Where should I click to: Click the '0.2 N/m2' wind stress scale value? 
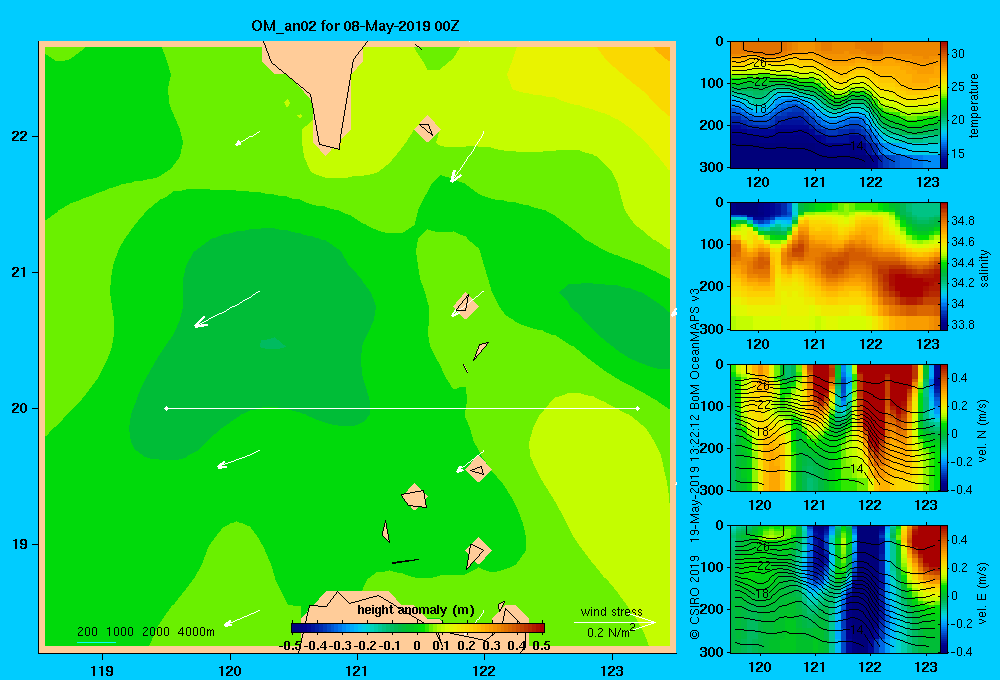(610, 632)
